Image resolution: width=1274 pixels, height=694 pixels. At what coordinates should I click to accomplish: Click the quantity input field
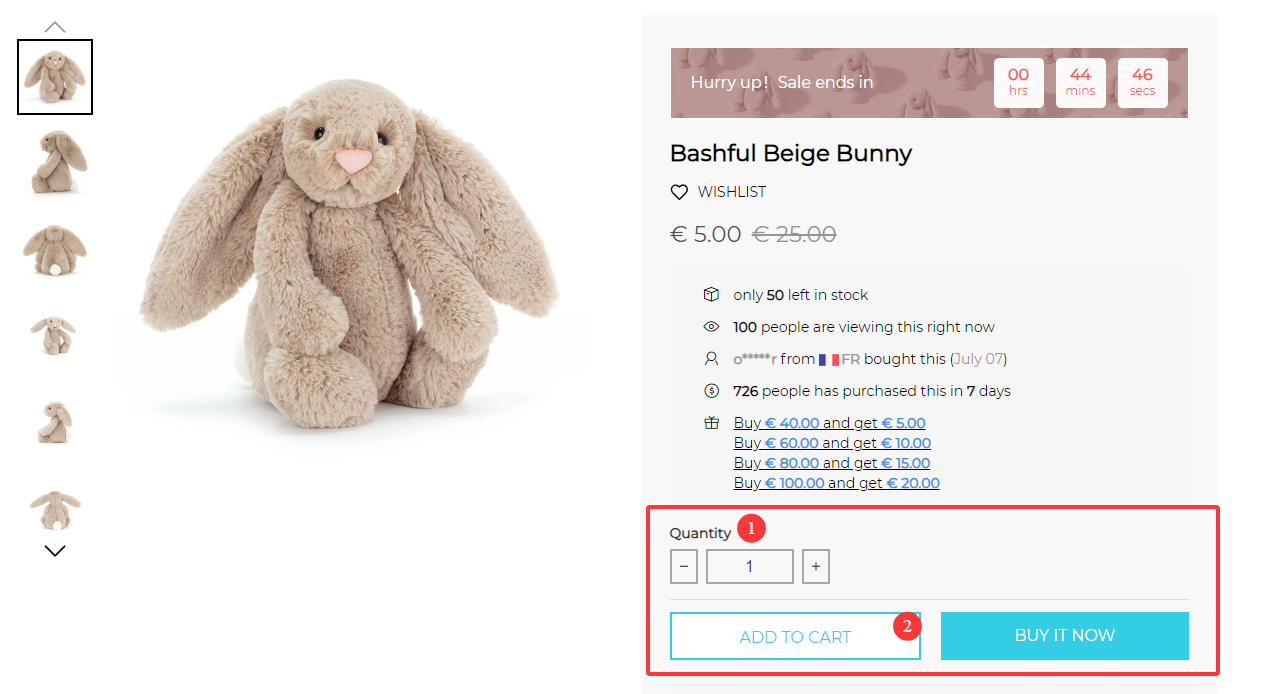[750, 567]
